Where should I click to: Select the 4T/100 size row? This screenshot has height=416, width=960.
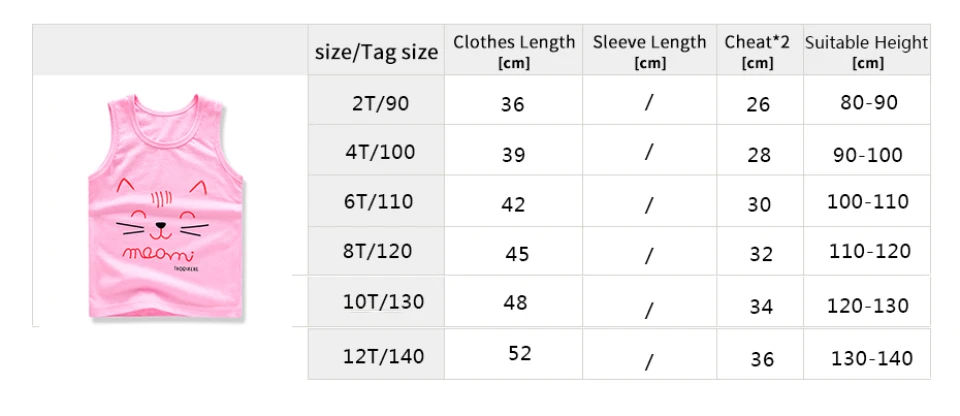(619, 150)
